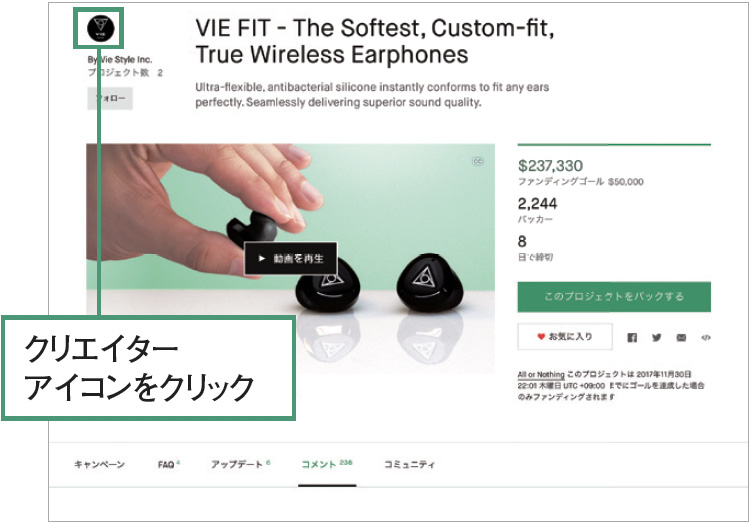Open the embed code icon
Viewport: 751px width, 523px height.
[705, 338]
